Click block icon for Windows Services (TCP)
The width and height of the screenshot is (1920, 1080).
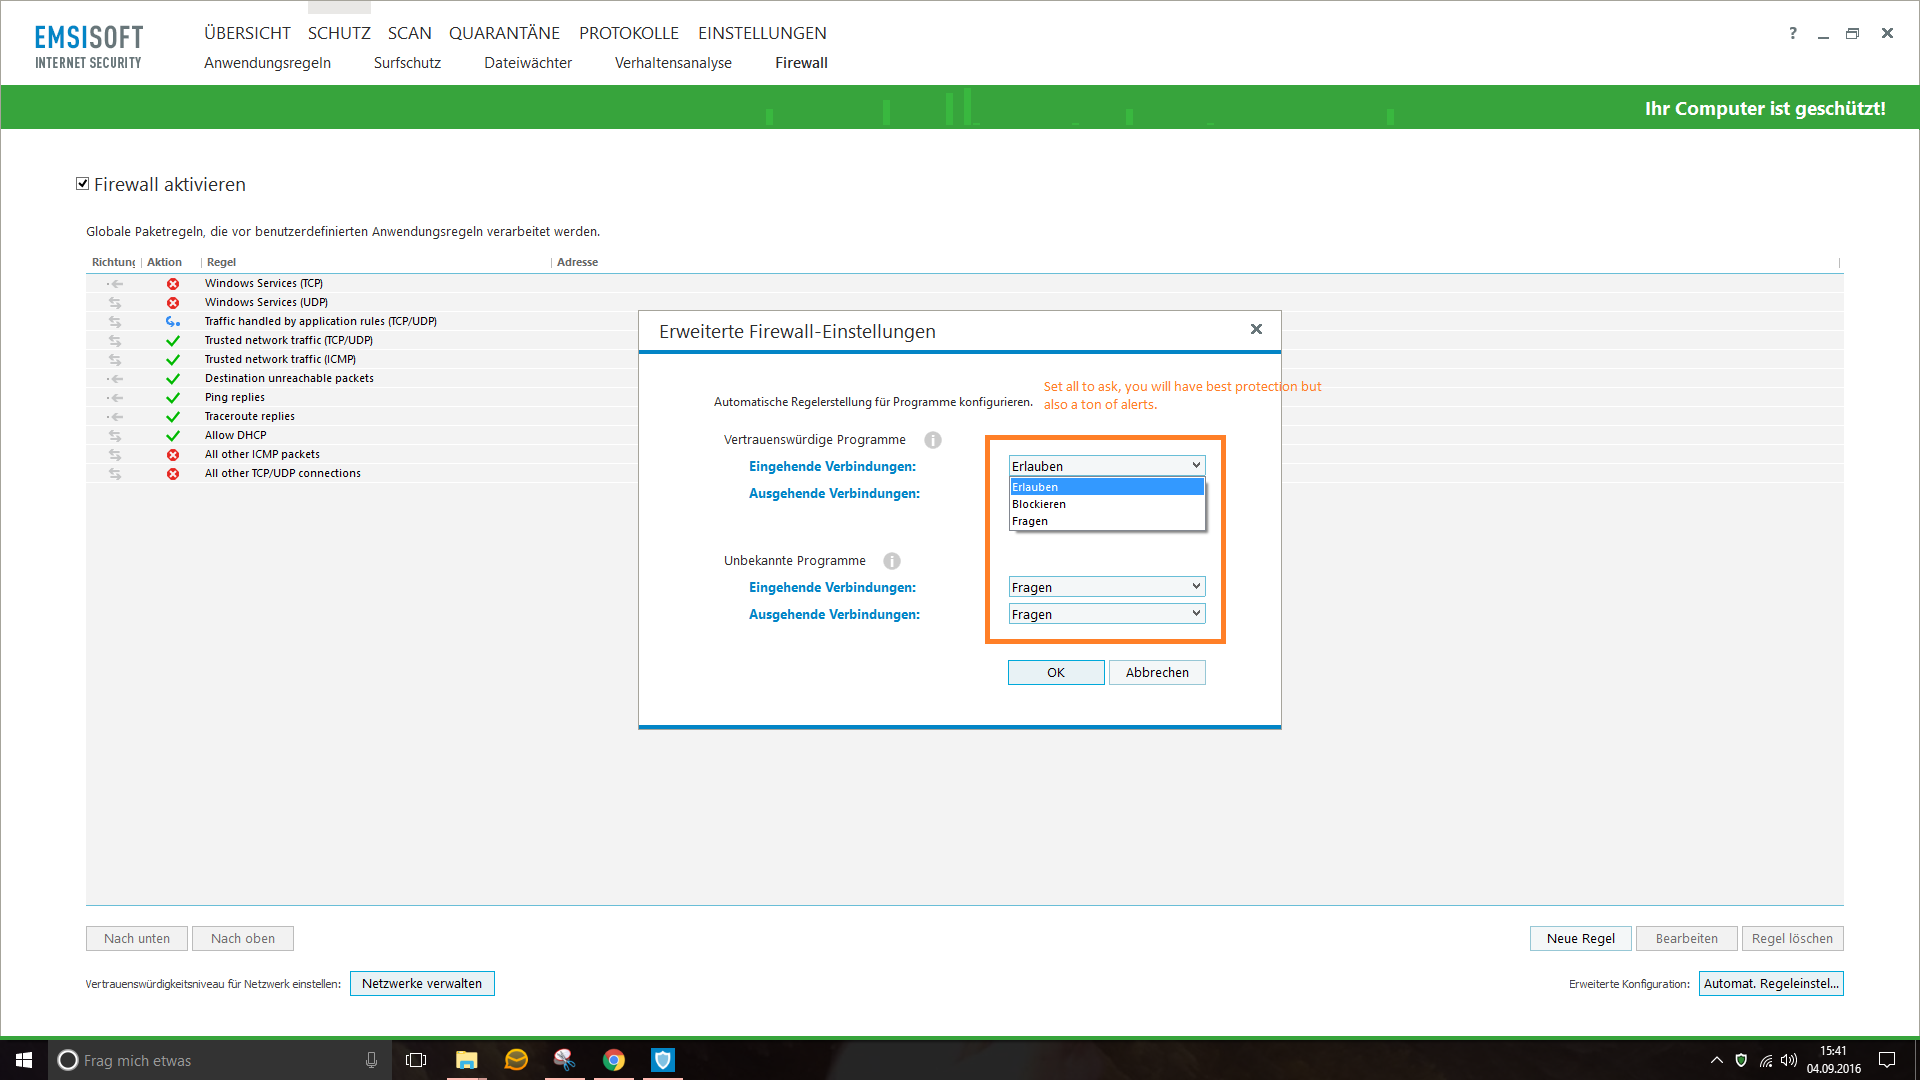(173, 284)
